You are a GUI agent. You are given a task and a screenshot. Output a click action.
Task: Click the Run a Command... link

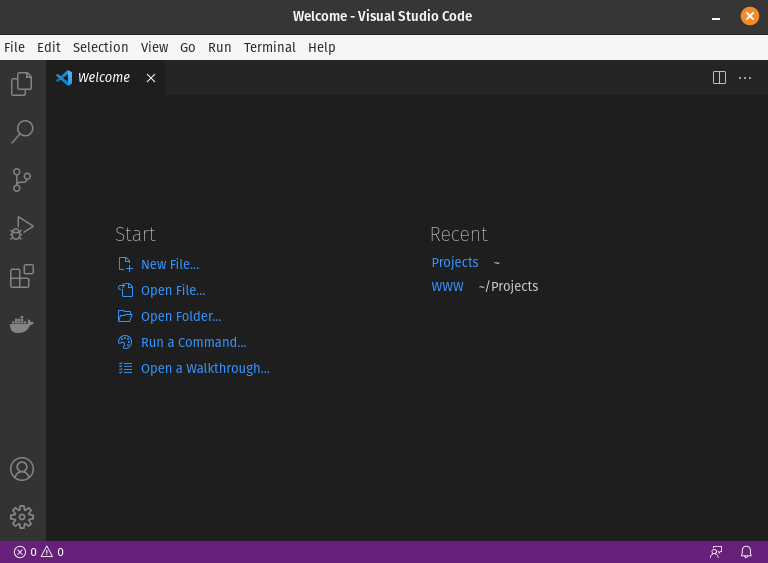click(193, 343)
